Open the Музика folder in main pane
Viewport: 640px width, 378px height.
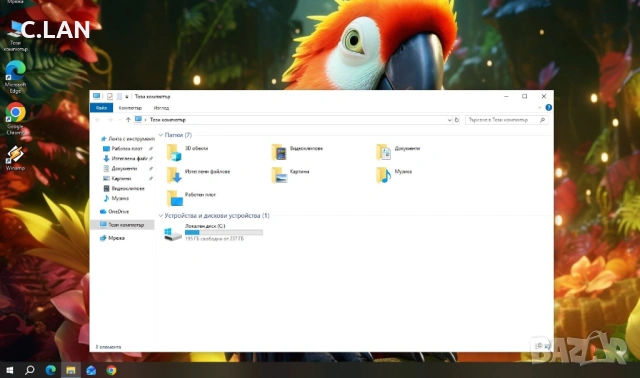click(394, 175)
